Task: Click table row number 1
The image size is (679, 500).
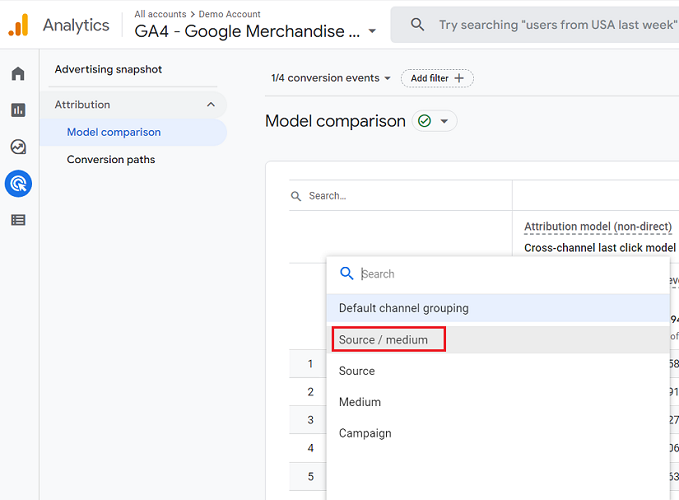Action: 310,364
